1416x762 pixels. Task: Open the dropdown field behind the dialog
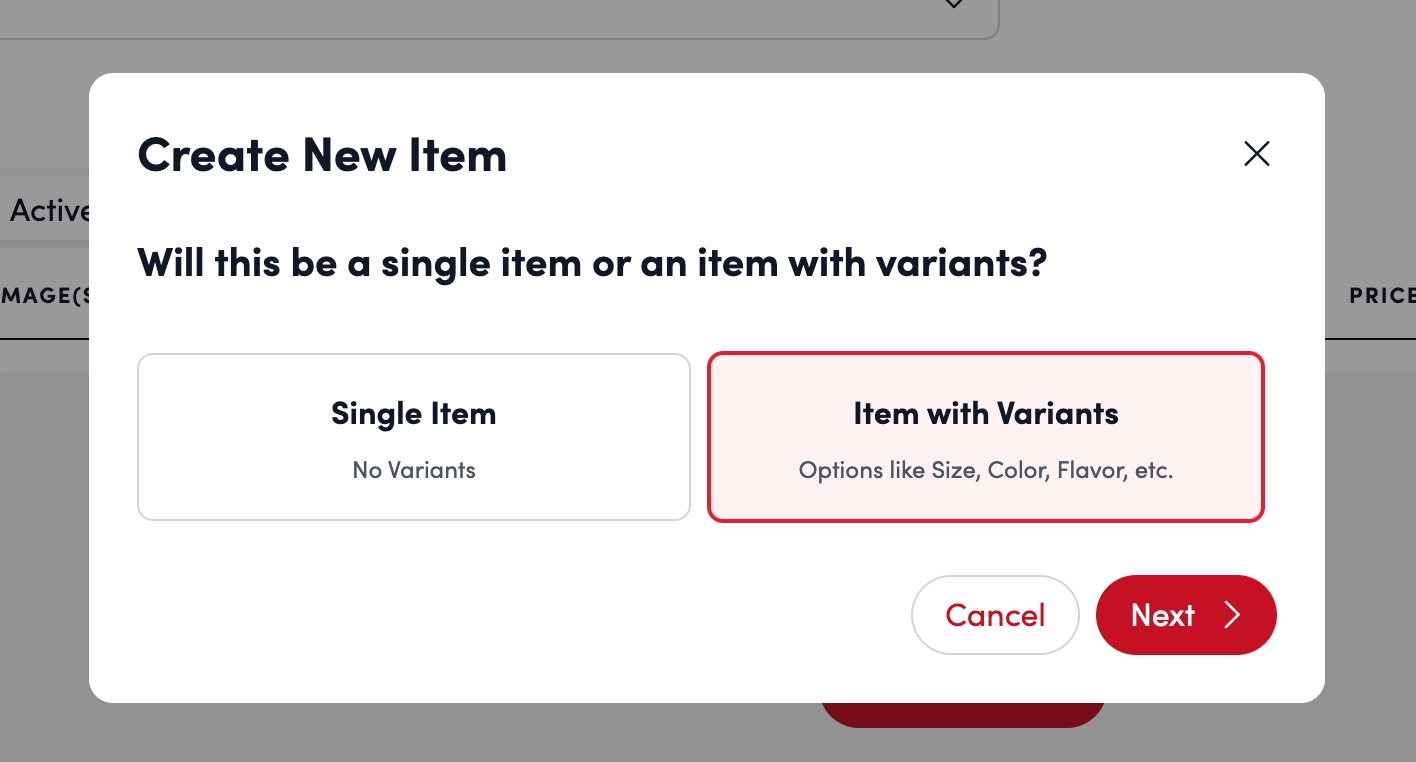[x=500, y=18]
